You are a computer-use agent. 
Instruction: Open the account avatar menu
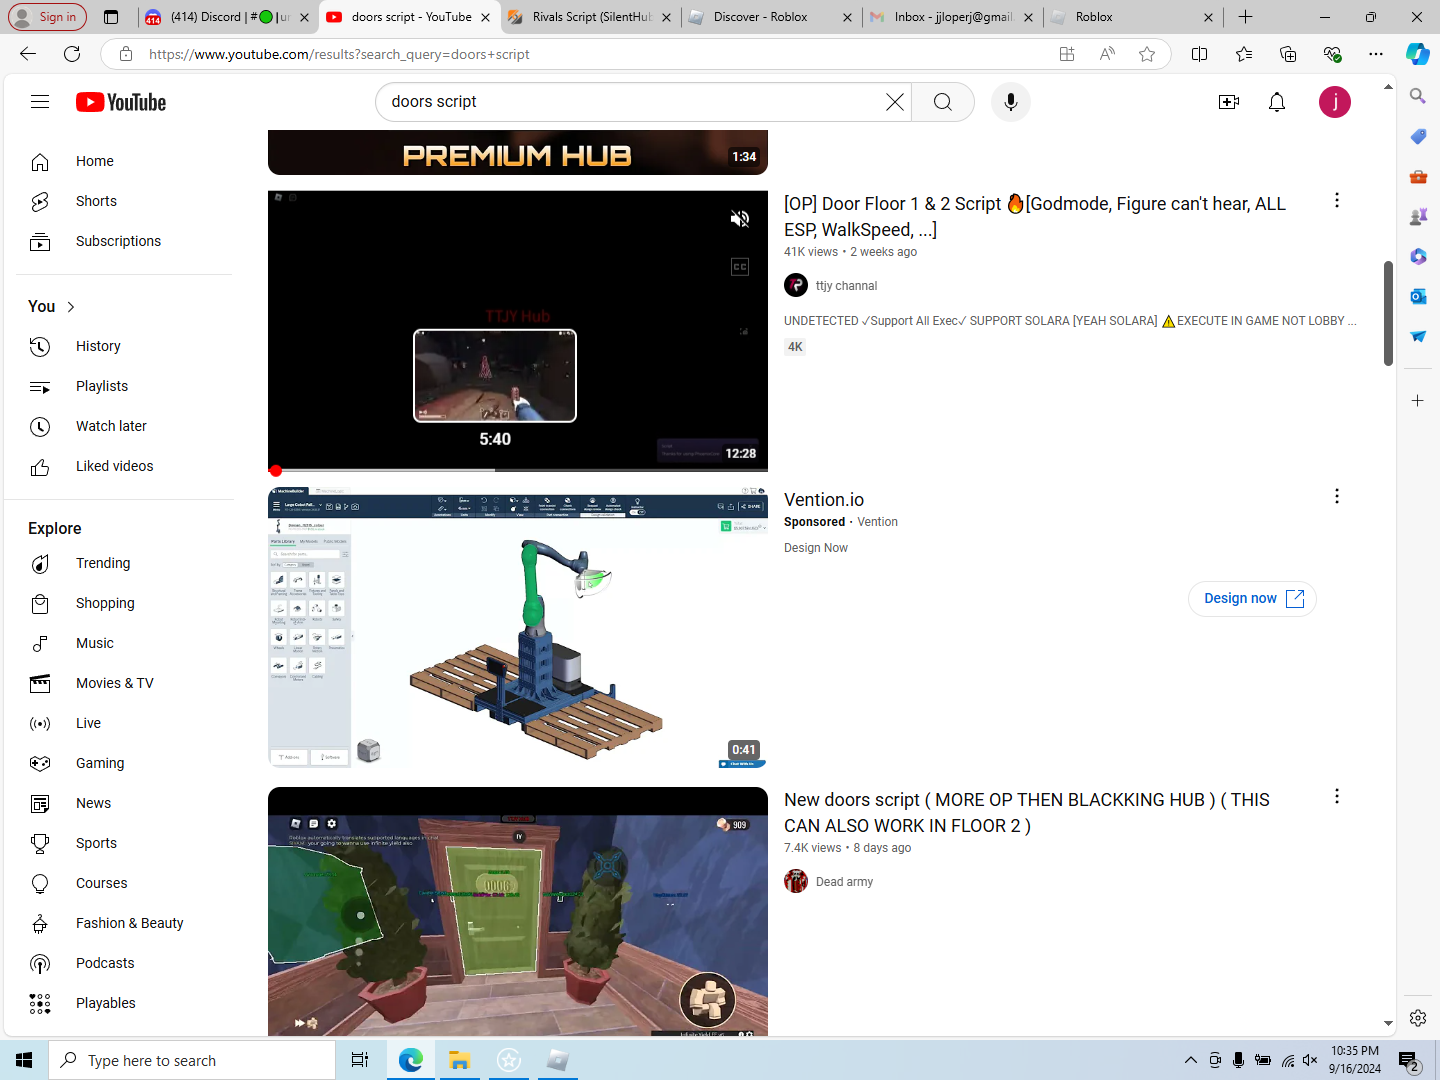[1335, 102]
